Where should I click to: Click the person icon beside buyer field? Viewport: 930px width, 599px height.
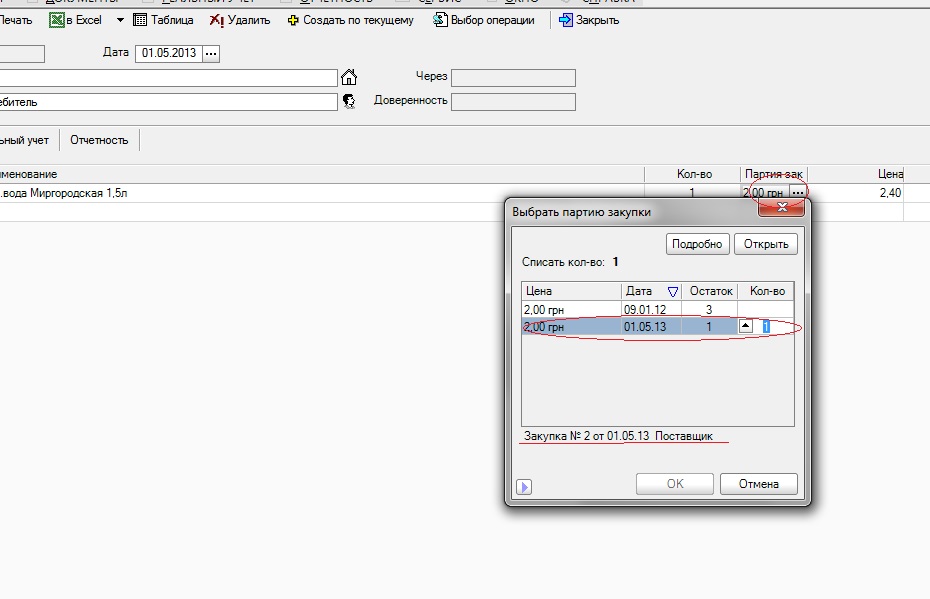click(x=349, y=101)
